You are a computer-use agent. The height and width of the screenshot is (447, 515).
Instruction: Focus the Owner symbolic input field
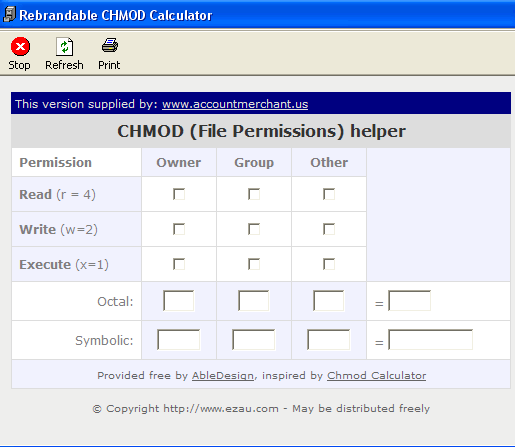coord(179,340)
